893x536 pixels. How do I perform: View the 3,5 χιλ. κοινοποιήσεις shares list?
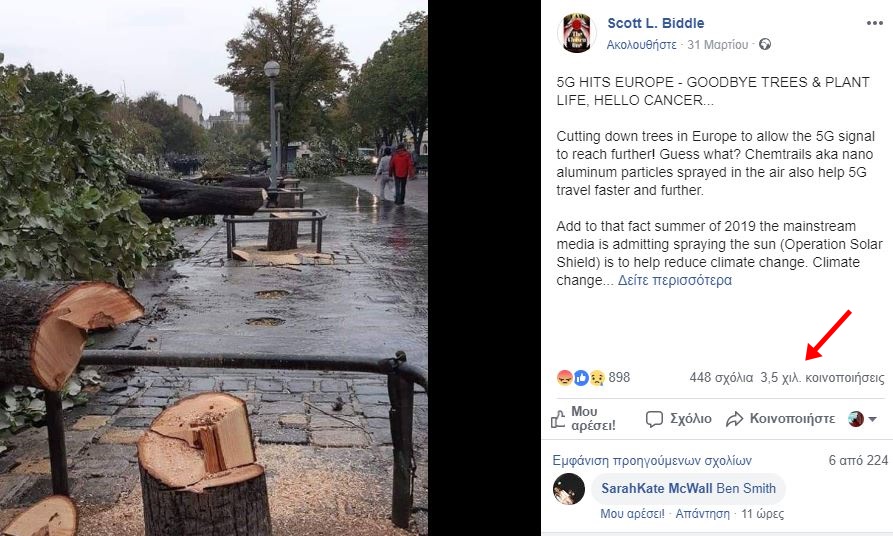pyautogui.click(x=822, y=378)
